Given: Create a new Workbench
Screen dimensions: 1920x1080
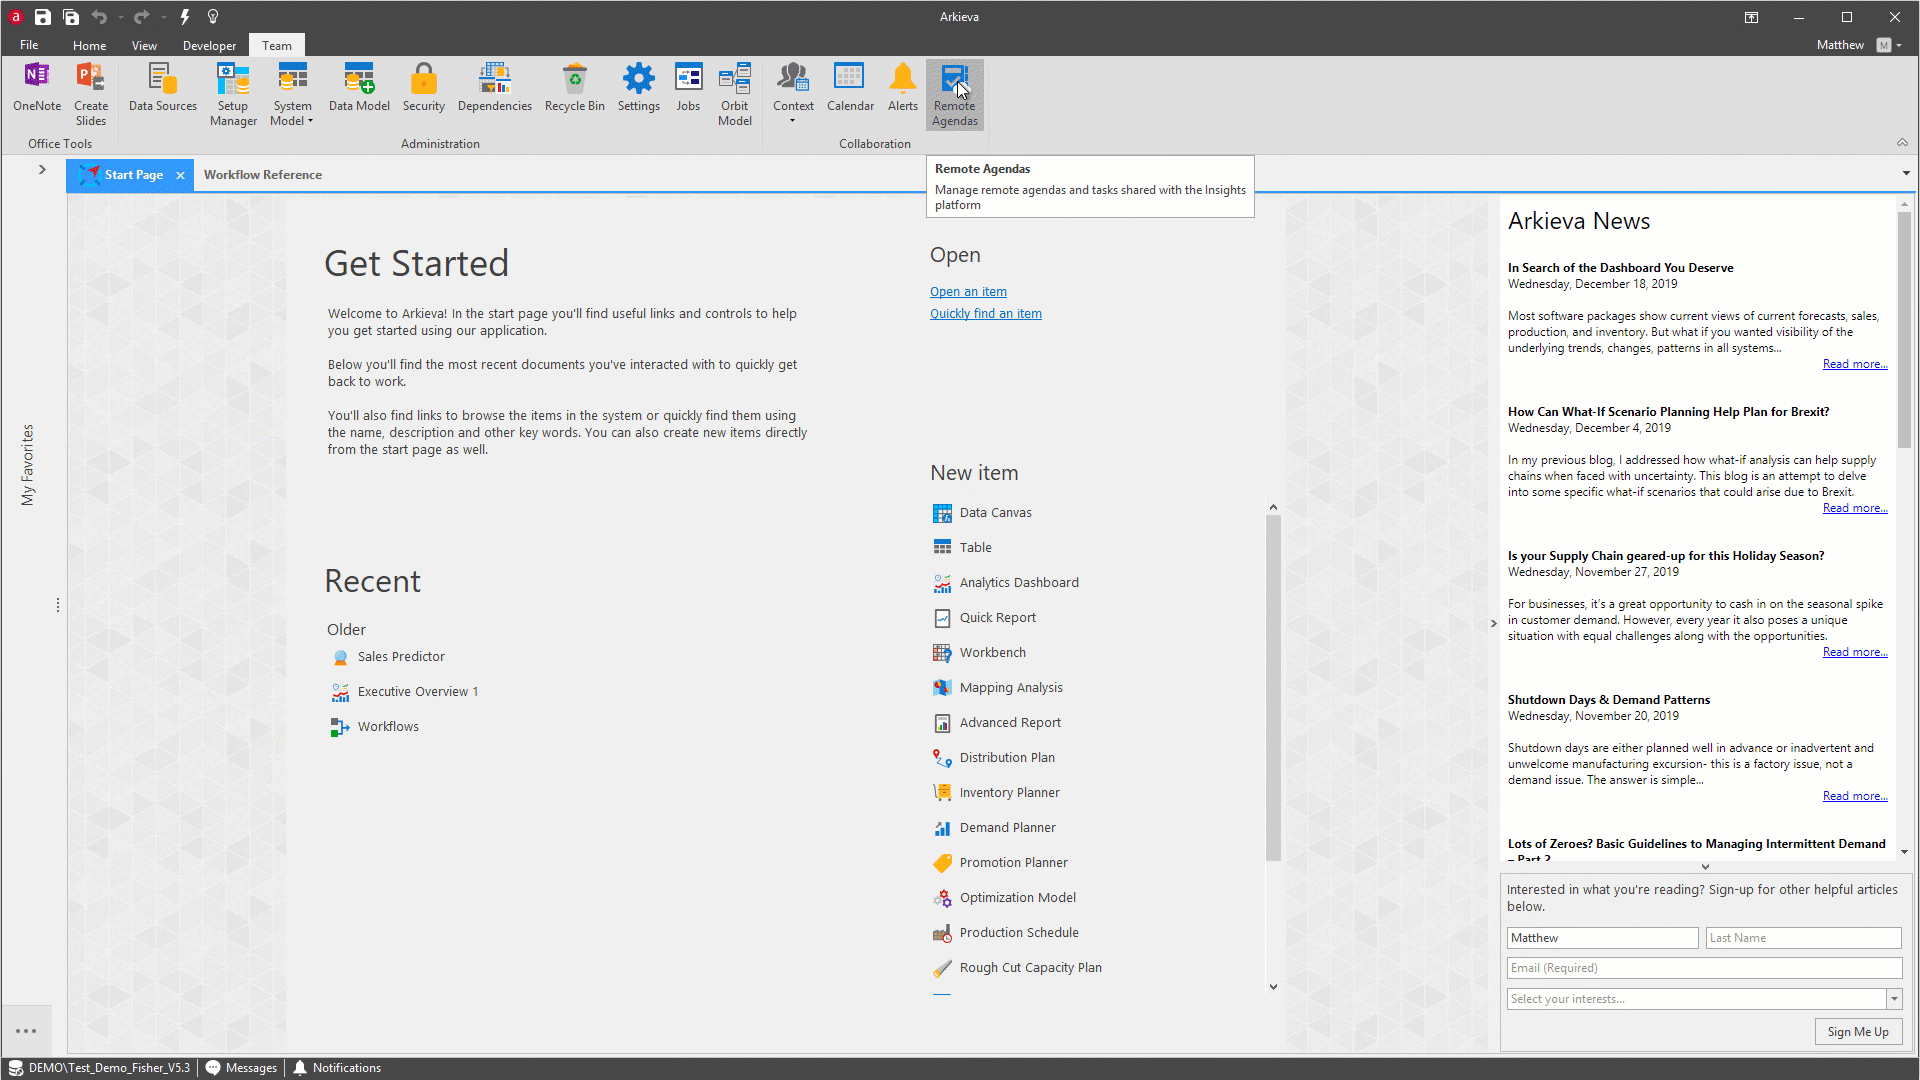Looking at the screenshot, I should coord(979,653).
